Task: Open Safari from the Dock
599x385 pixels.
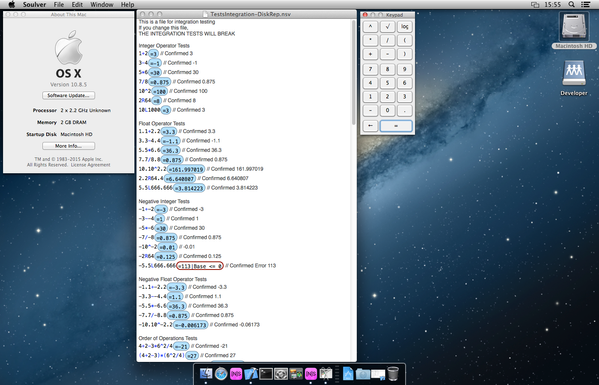Action: pos(221,373)
